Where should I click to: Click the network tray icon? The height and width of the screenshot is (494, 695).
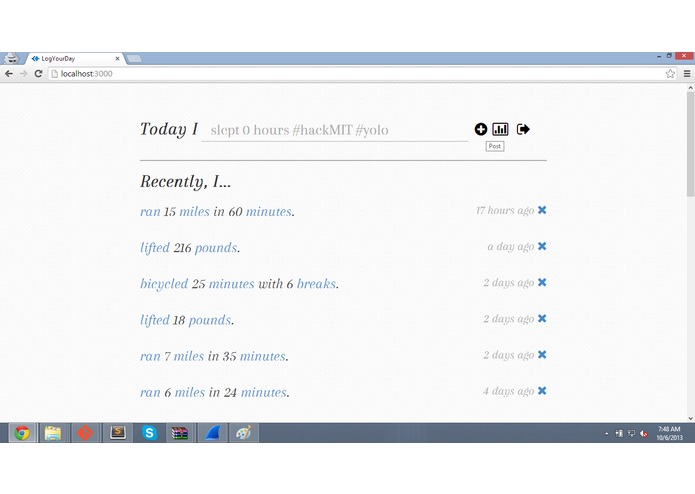pyautogui.click(x=631, y=433)
